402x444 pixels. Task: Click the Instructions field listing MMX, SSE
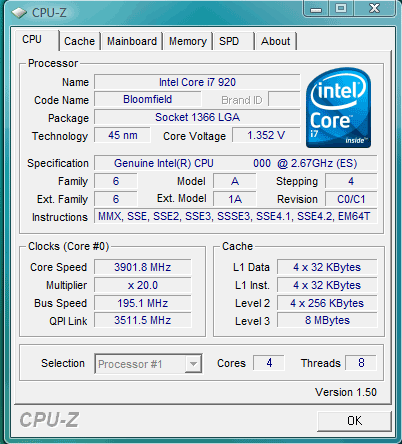pyautogui.click(x=235, y=216)
